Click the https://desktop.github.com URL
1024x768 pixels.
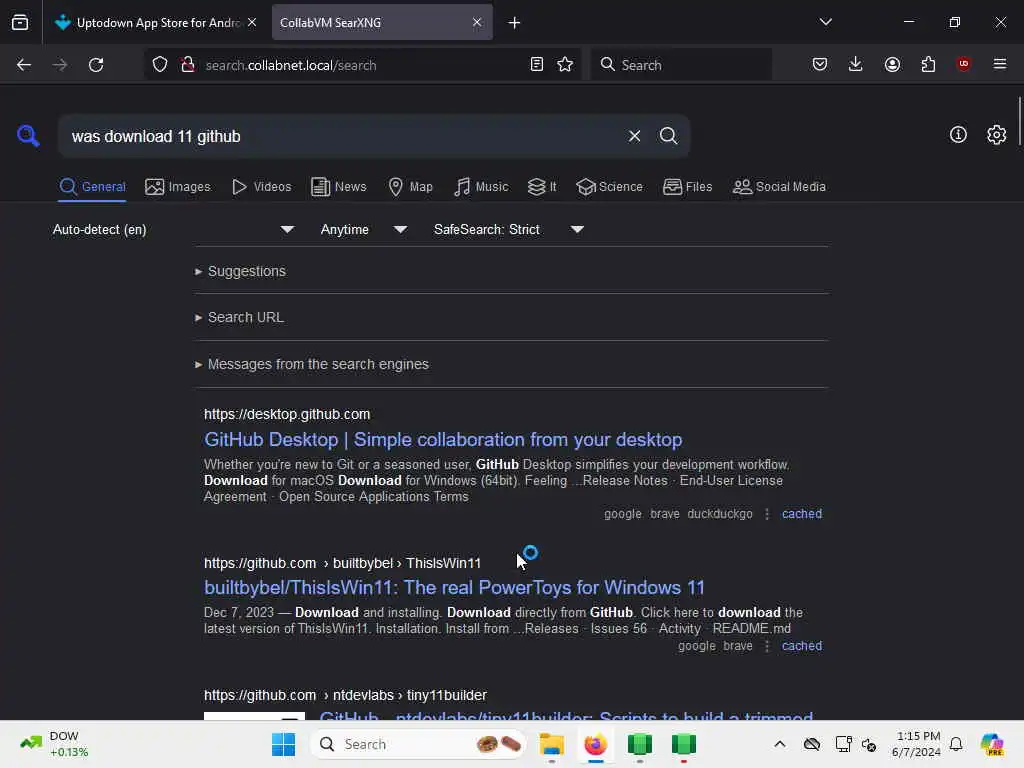[287, 415]
